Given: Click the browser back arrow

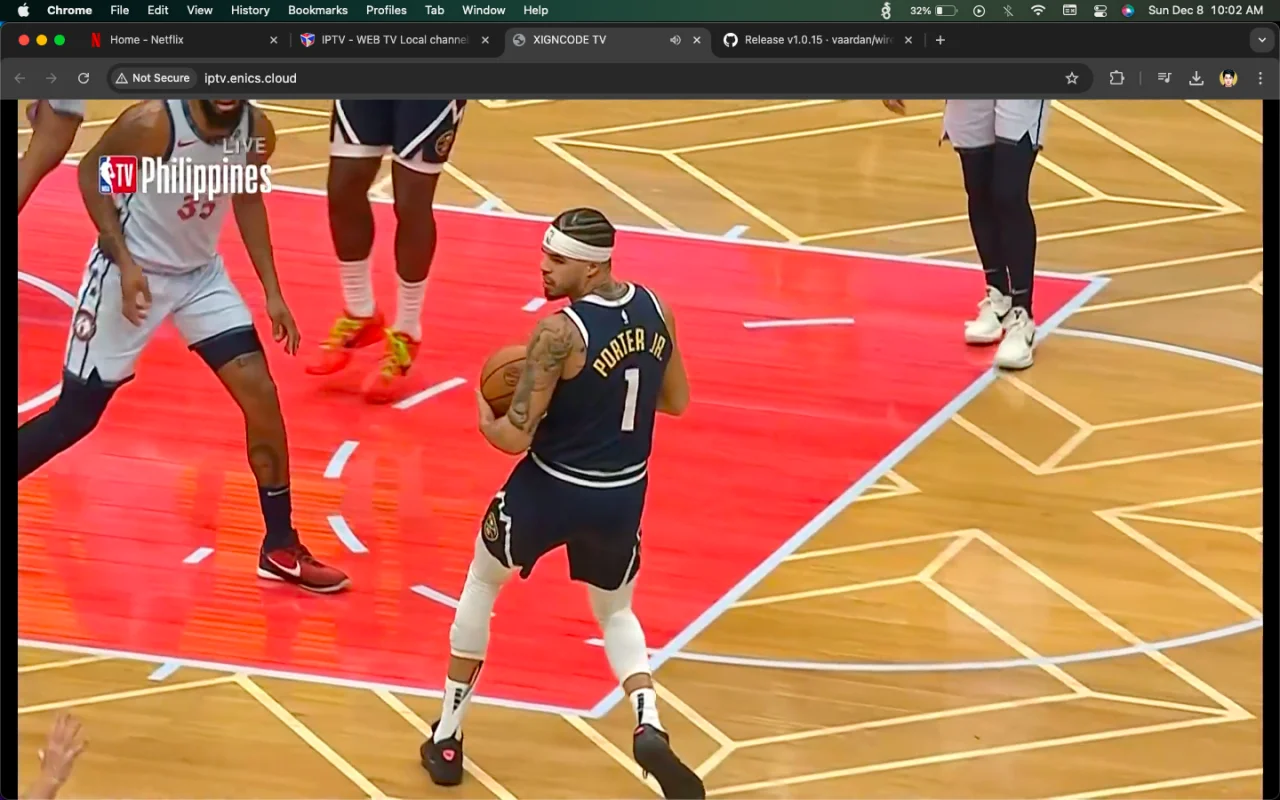Looking at the screenshot, I should (20, 78).
